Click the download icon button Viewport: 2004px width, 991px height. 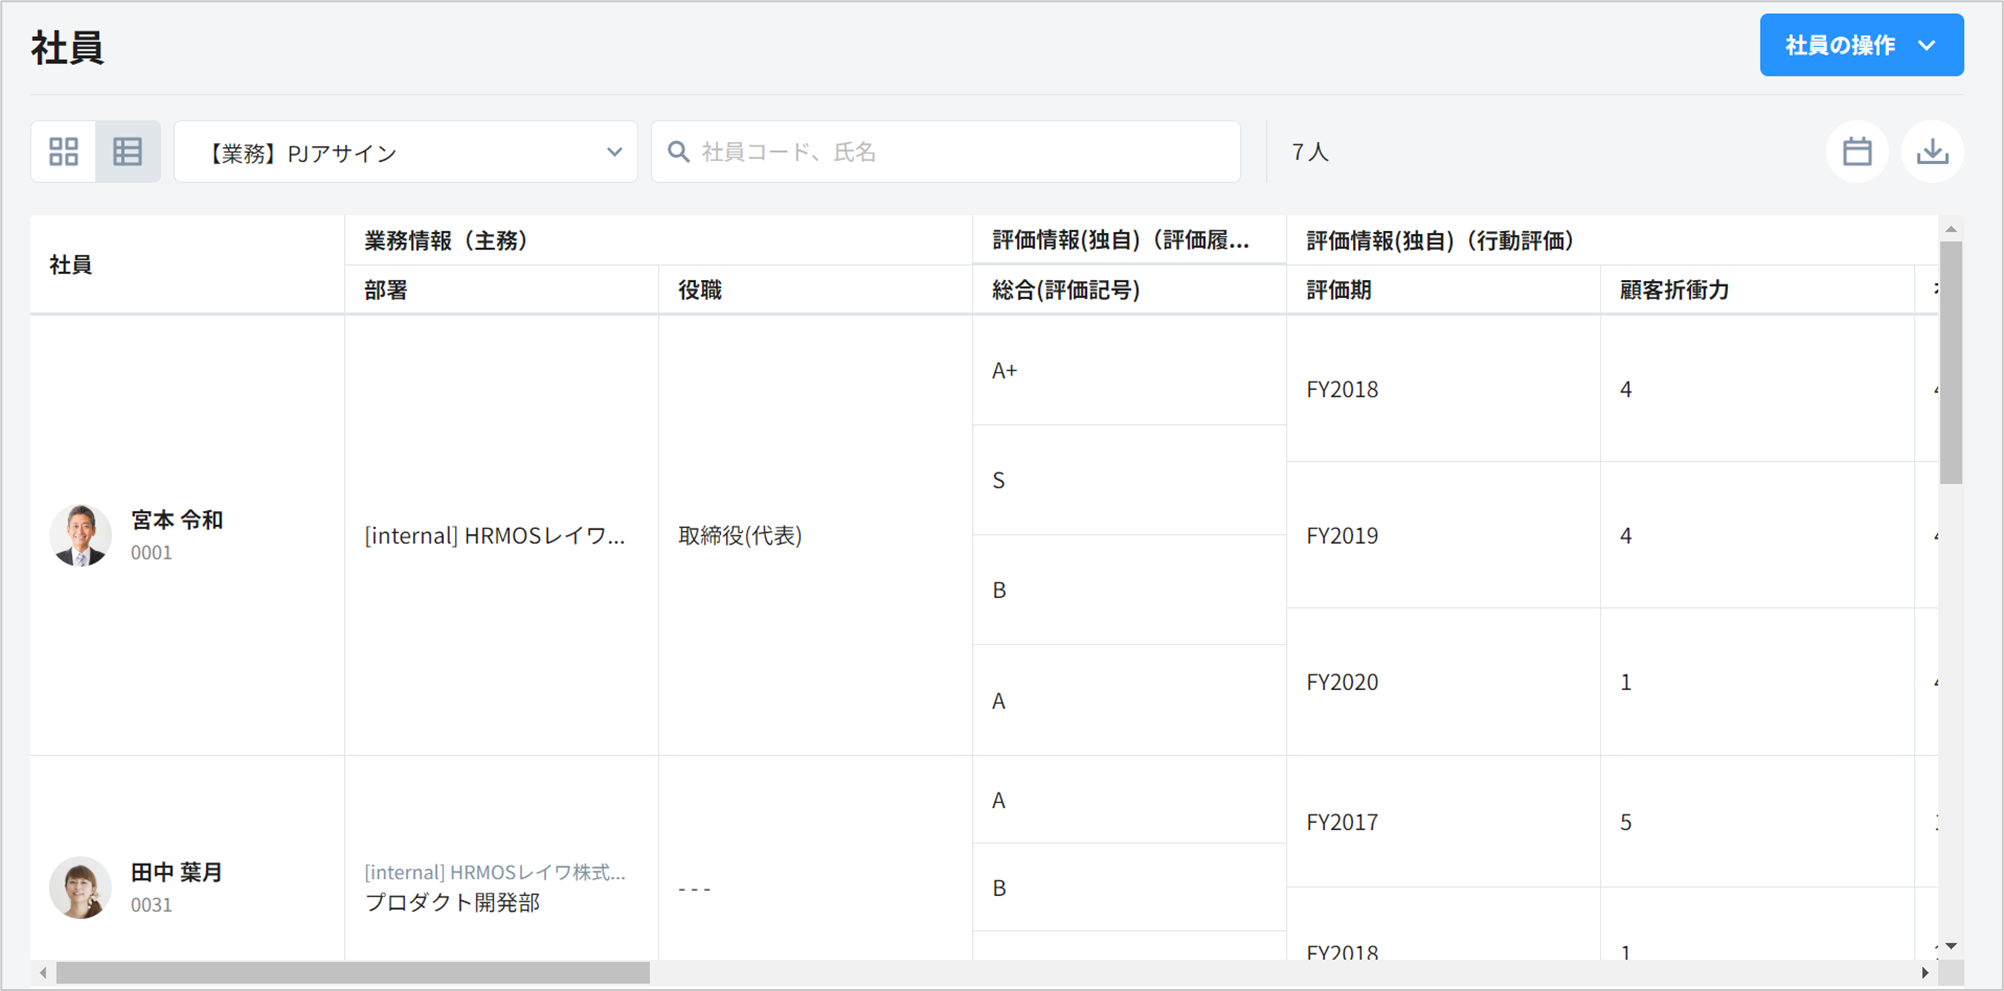point(1932,152)
